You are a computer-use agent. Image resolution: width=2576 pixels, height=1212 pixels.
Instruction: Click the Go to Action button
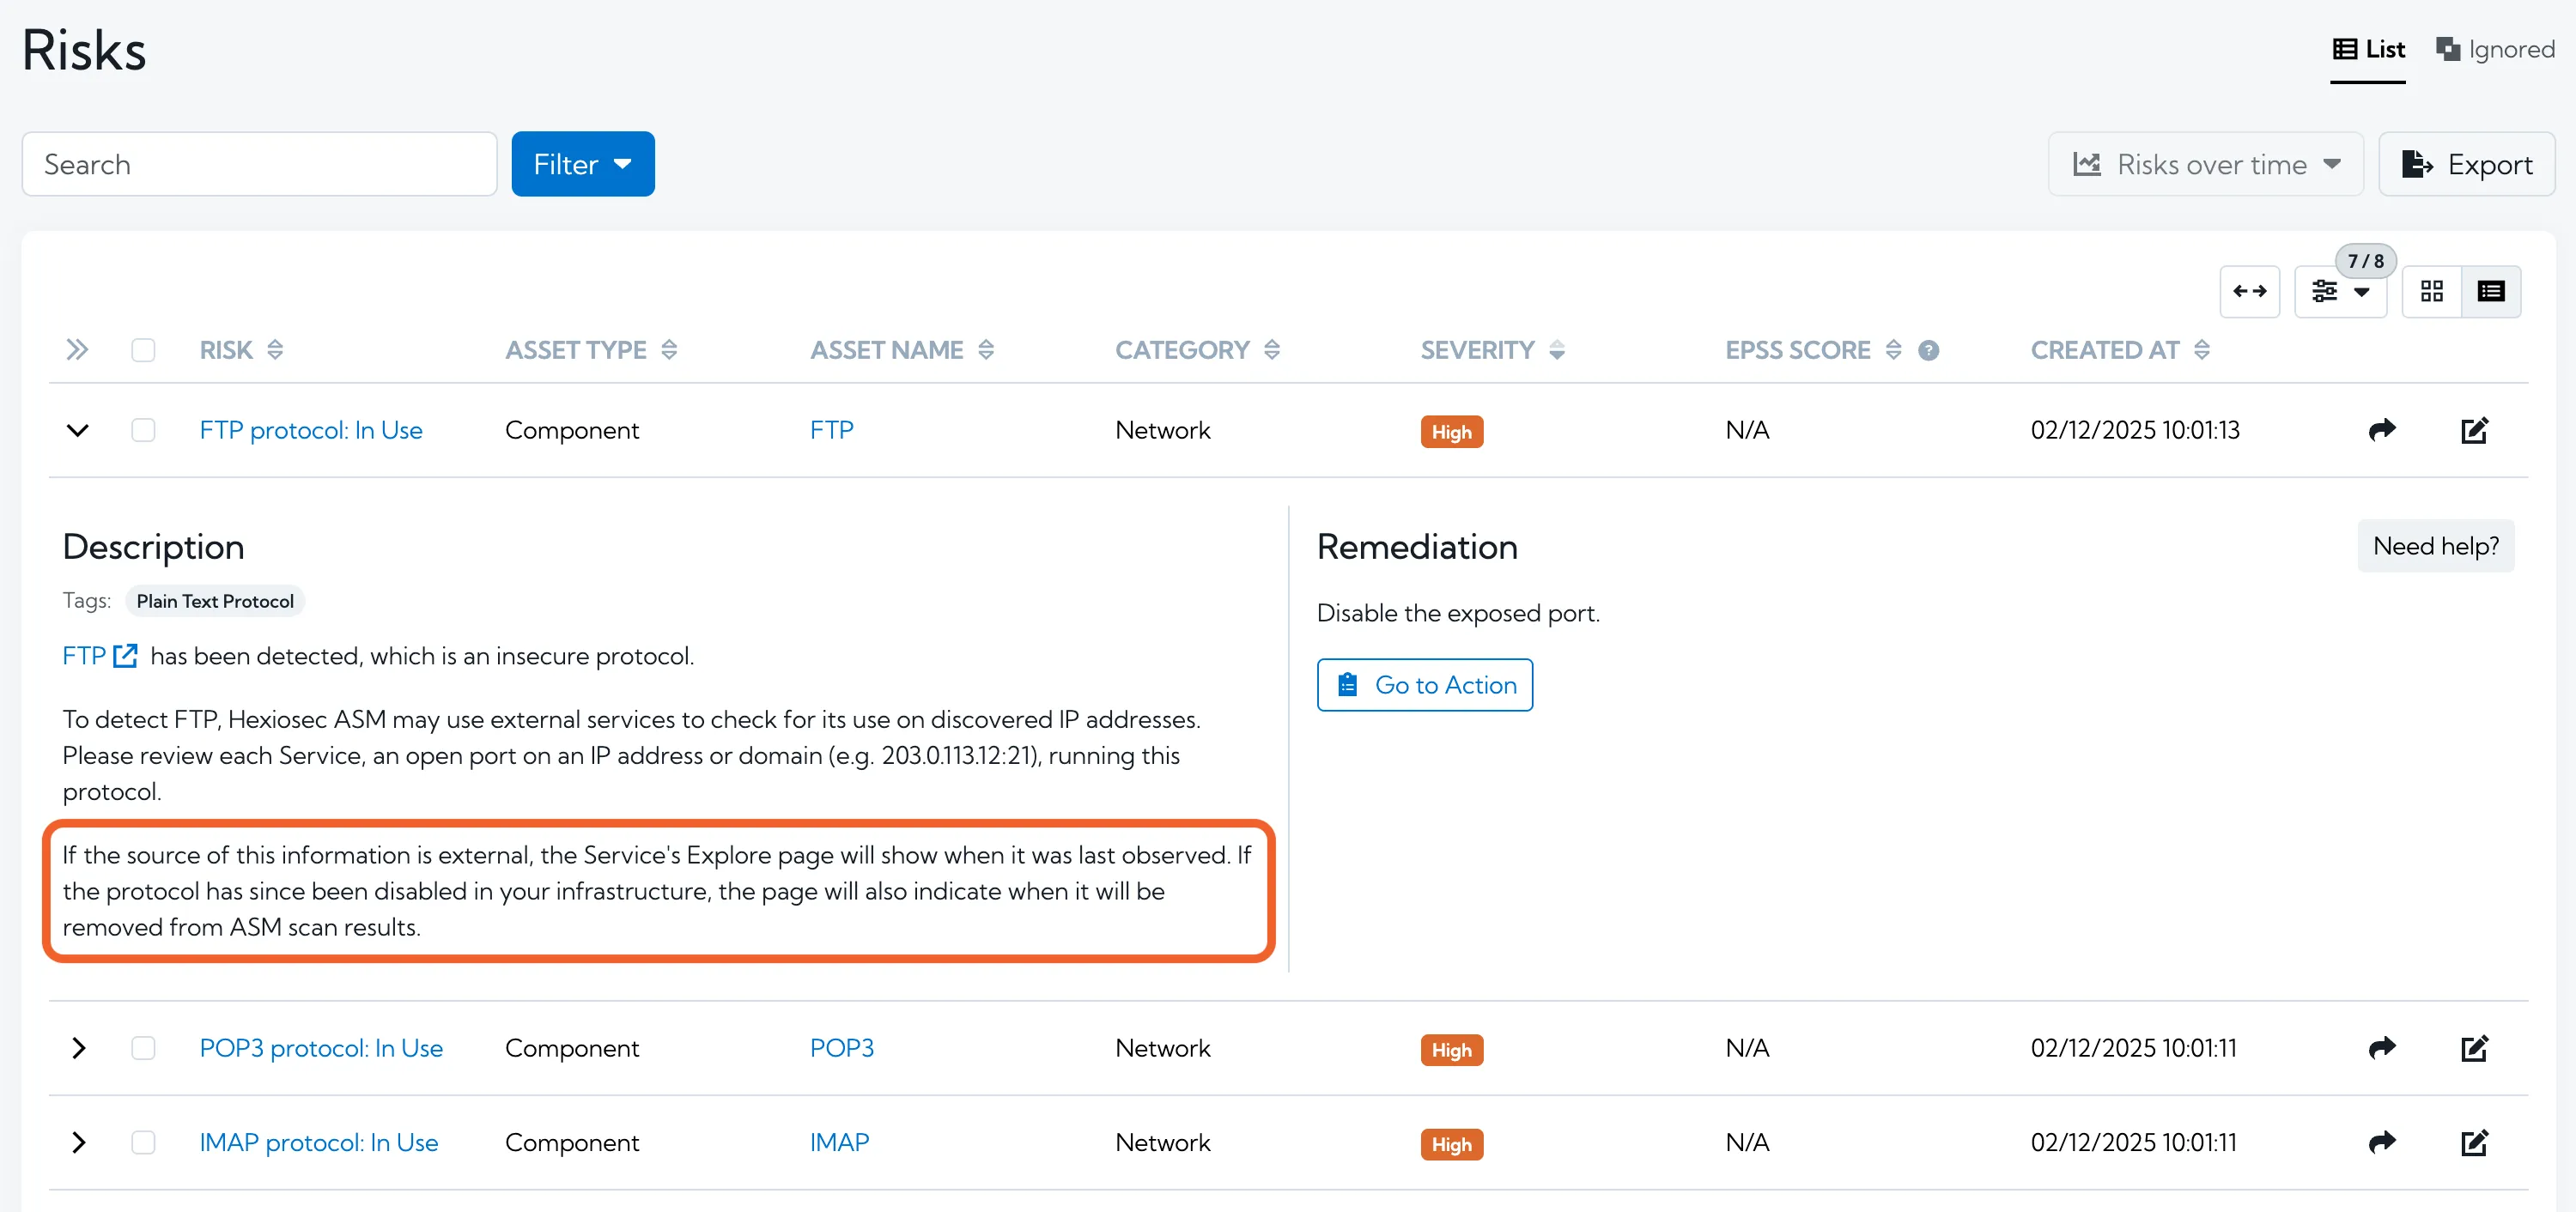(x=1424, y=685)
